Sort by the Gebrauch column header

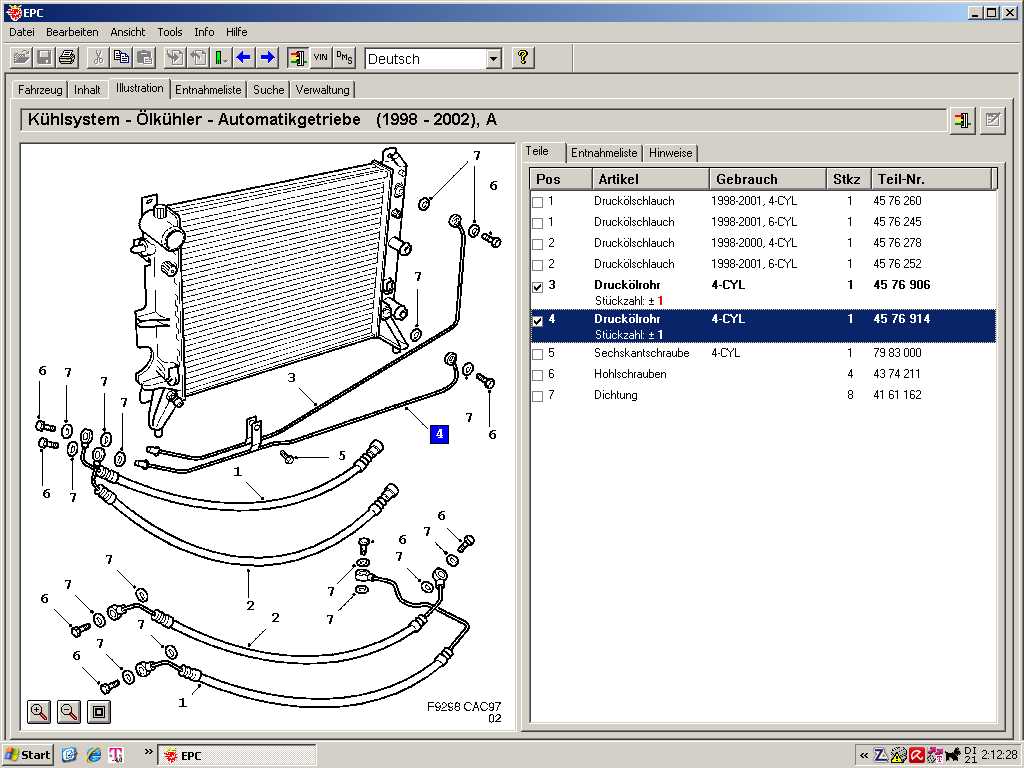[x=767, y=179]
